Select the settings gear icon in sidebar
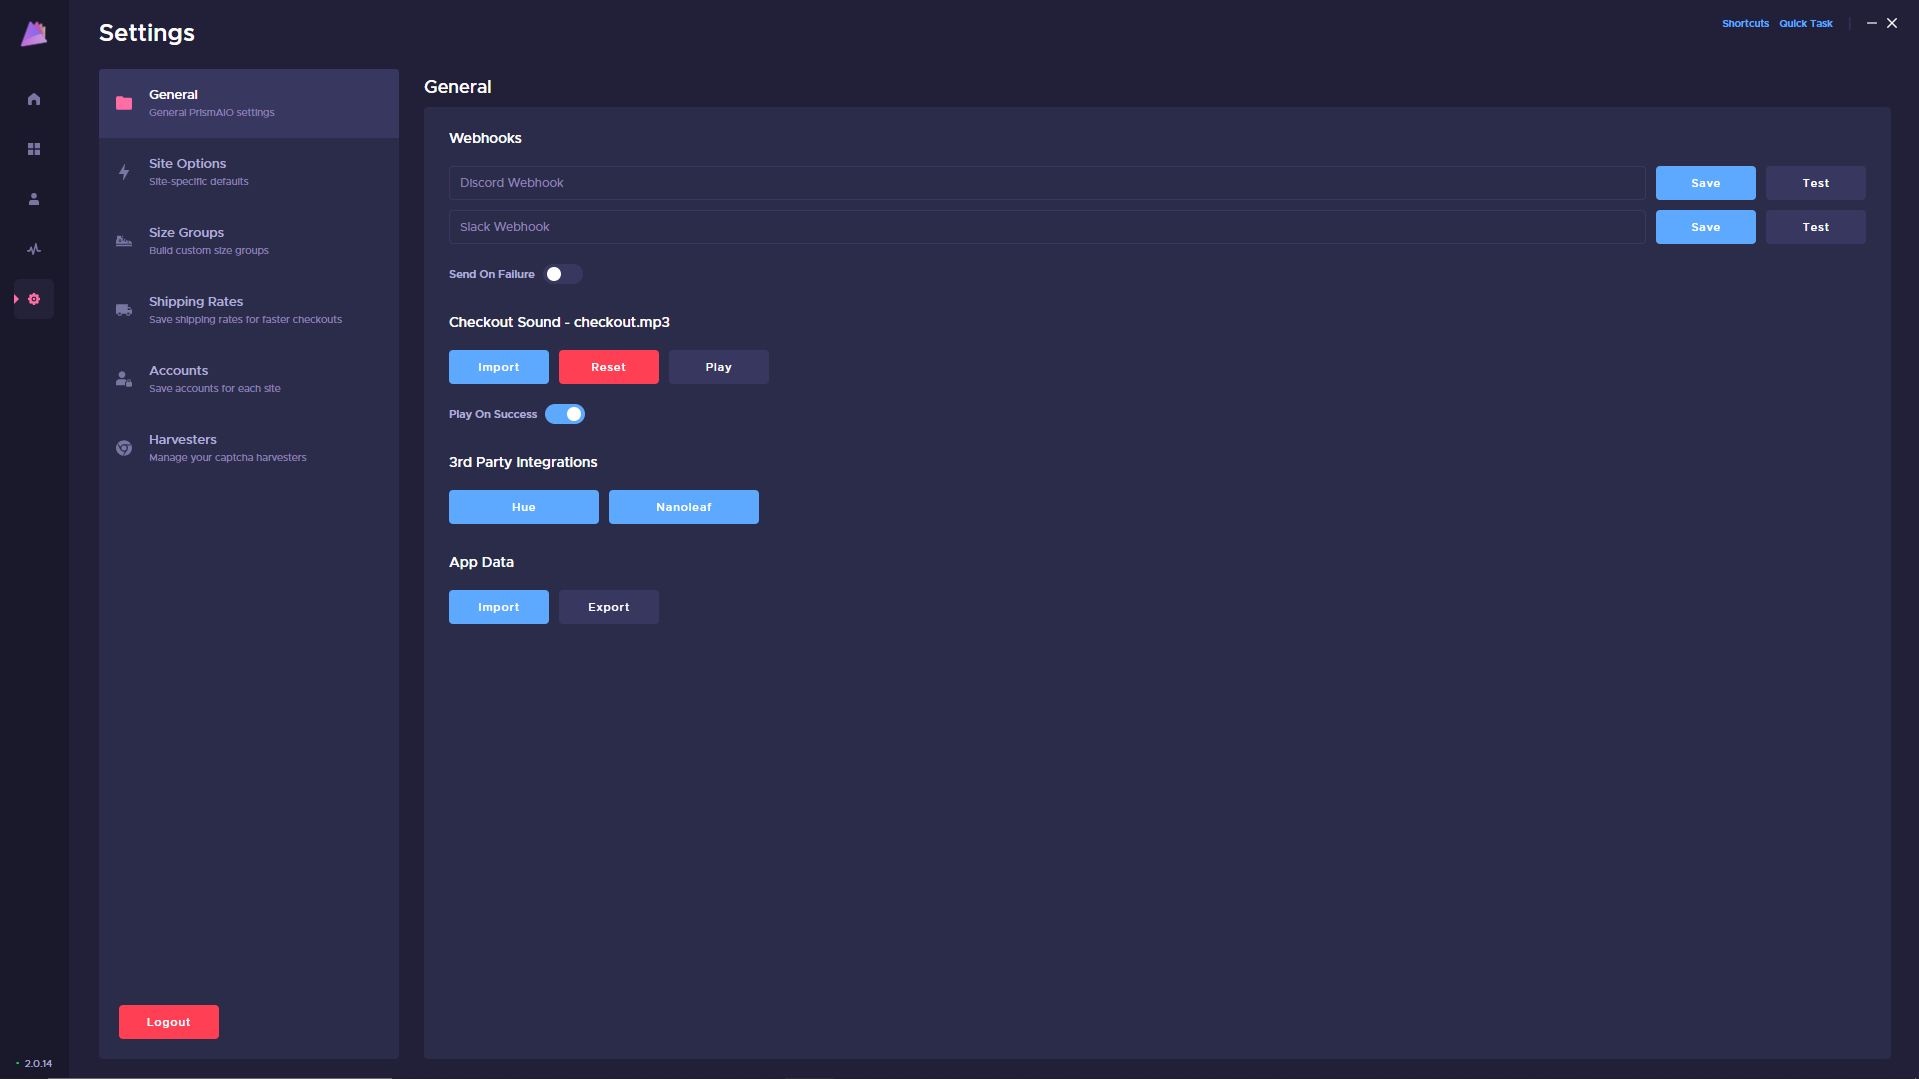Viewport: 1919px width, 1079px height. click(x=34, y=299)
